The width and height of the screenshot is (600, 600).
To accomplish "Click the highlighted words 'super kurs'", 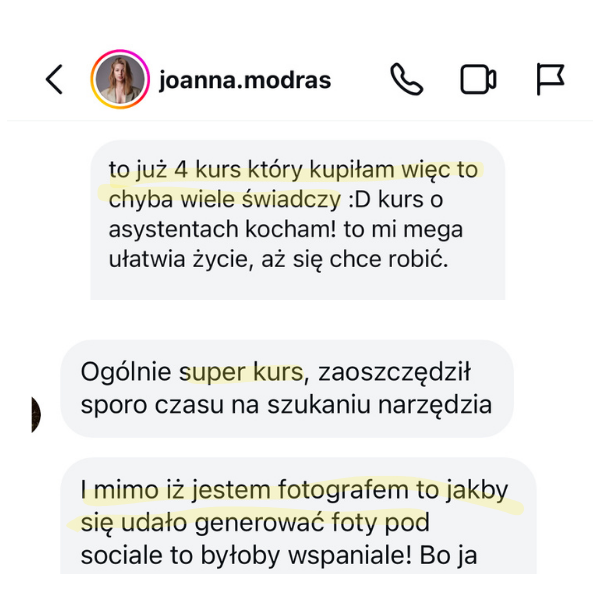I will click(241, 372).
